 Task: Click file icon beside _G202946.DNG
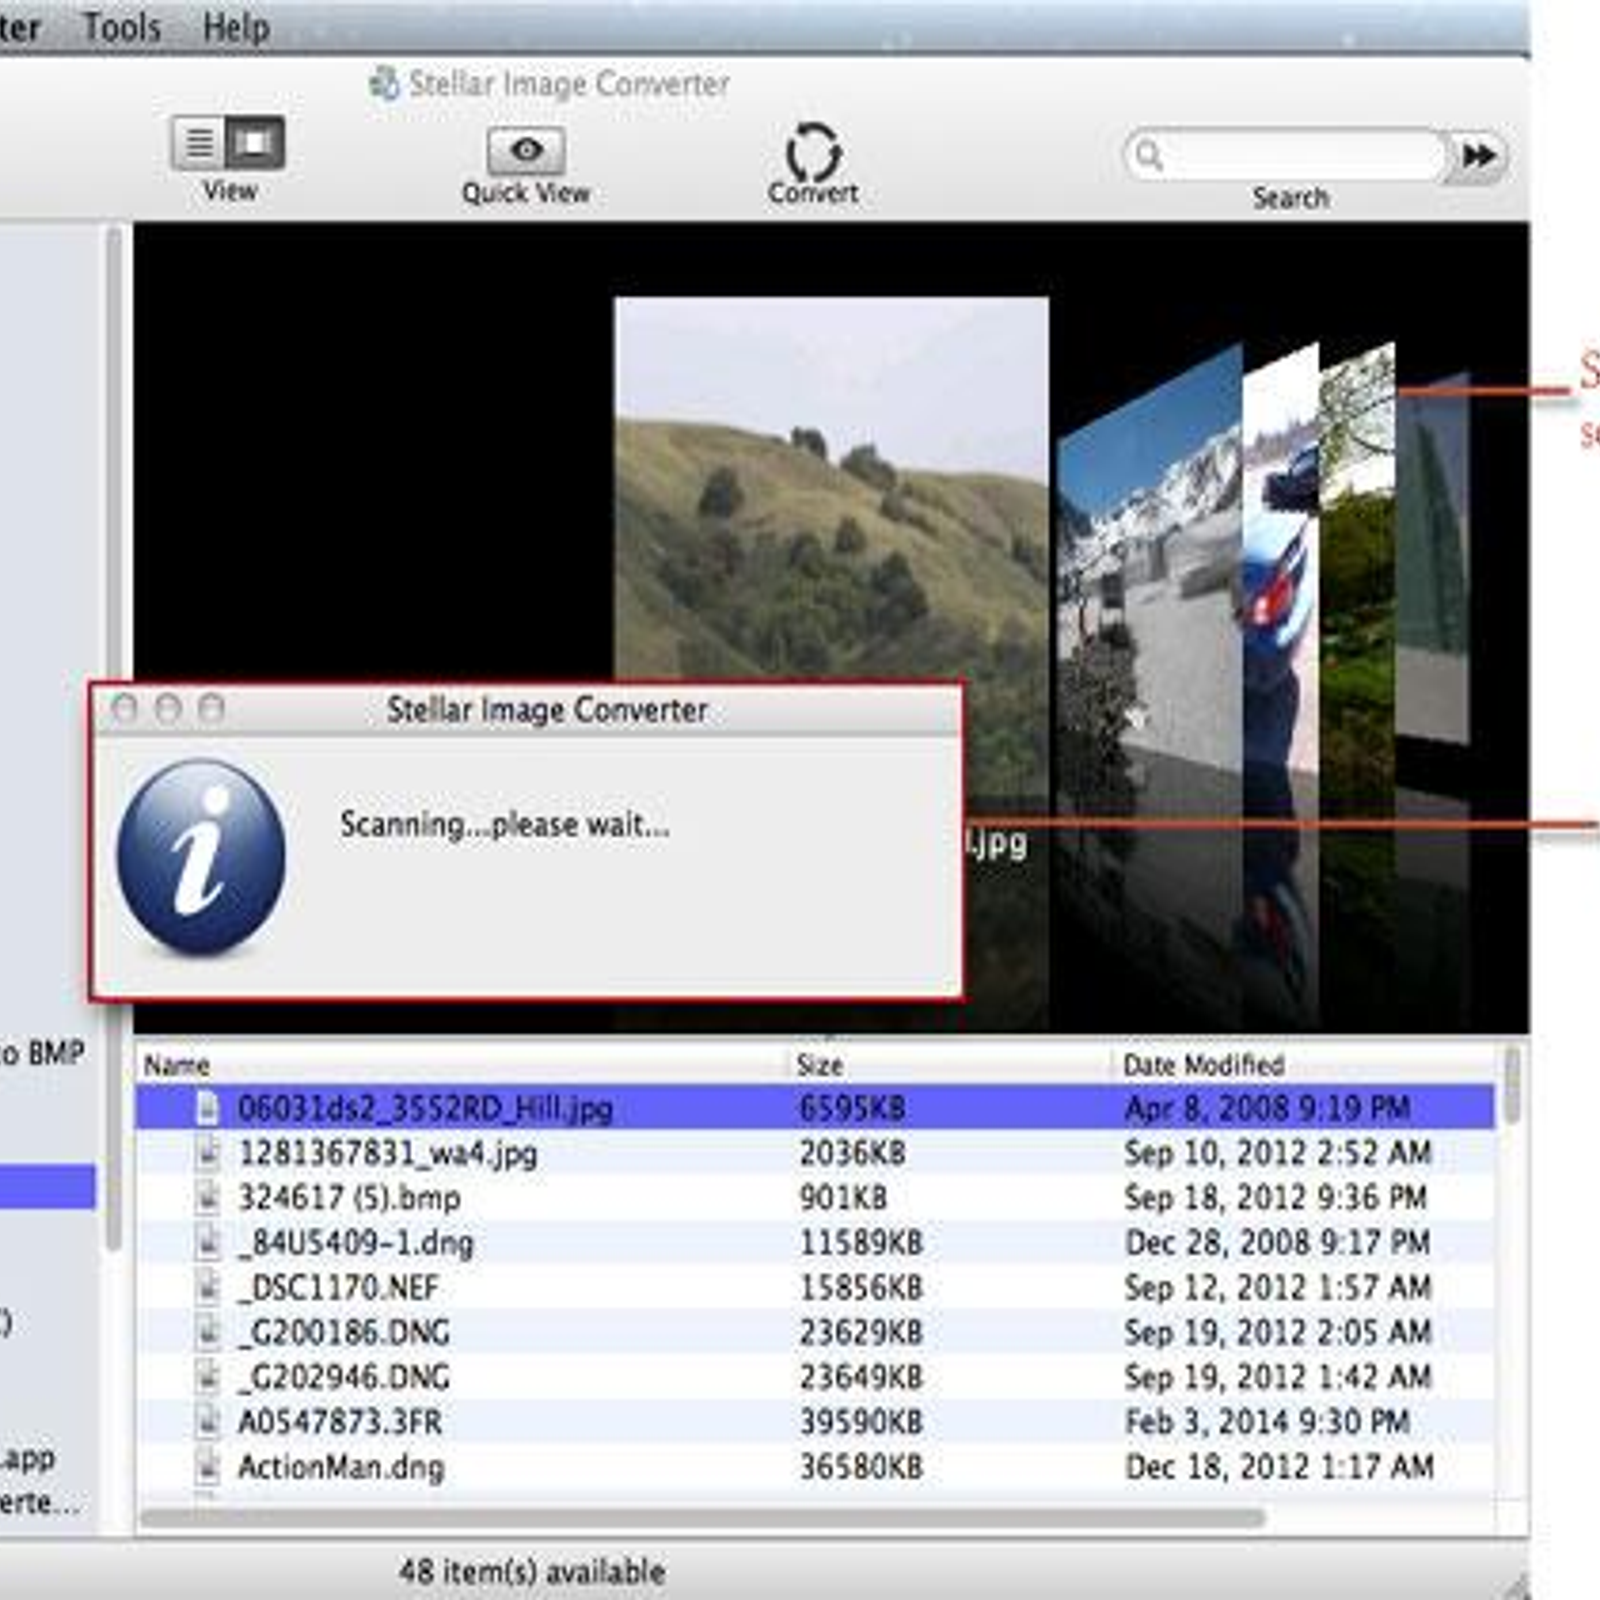[x=207, y=1378]
